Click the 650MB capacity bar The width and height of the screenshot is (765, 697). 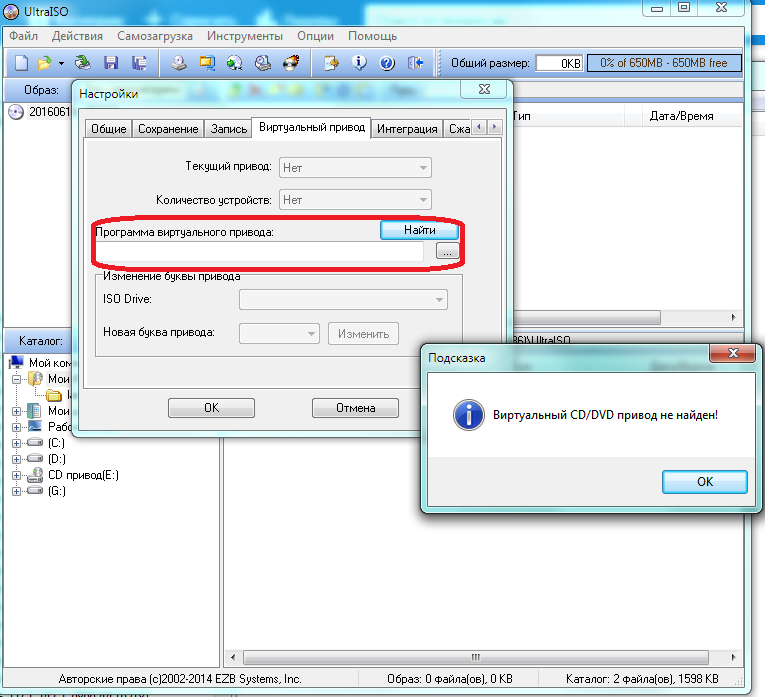[664, 63]
